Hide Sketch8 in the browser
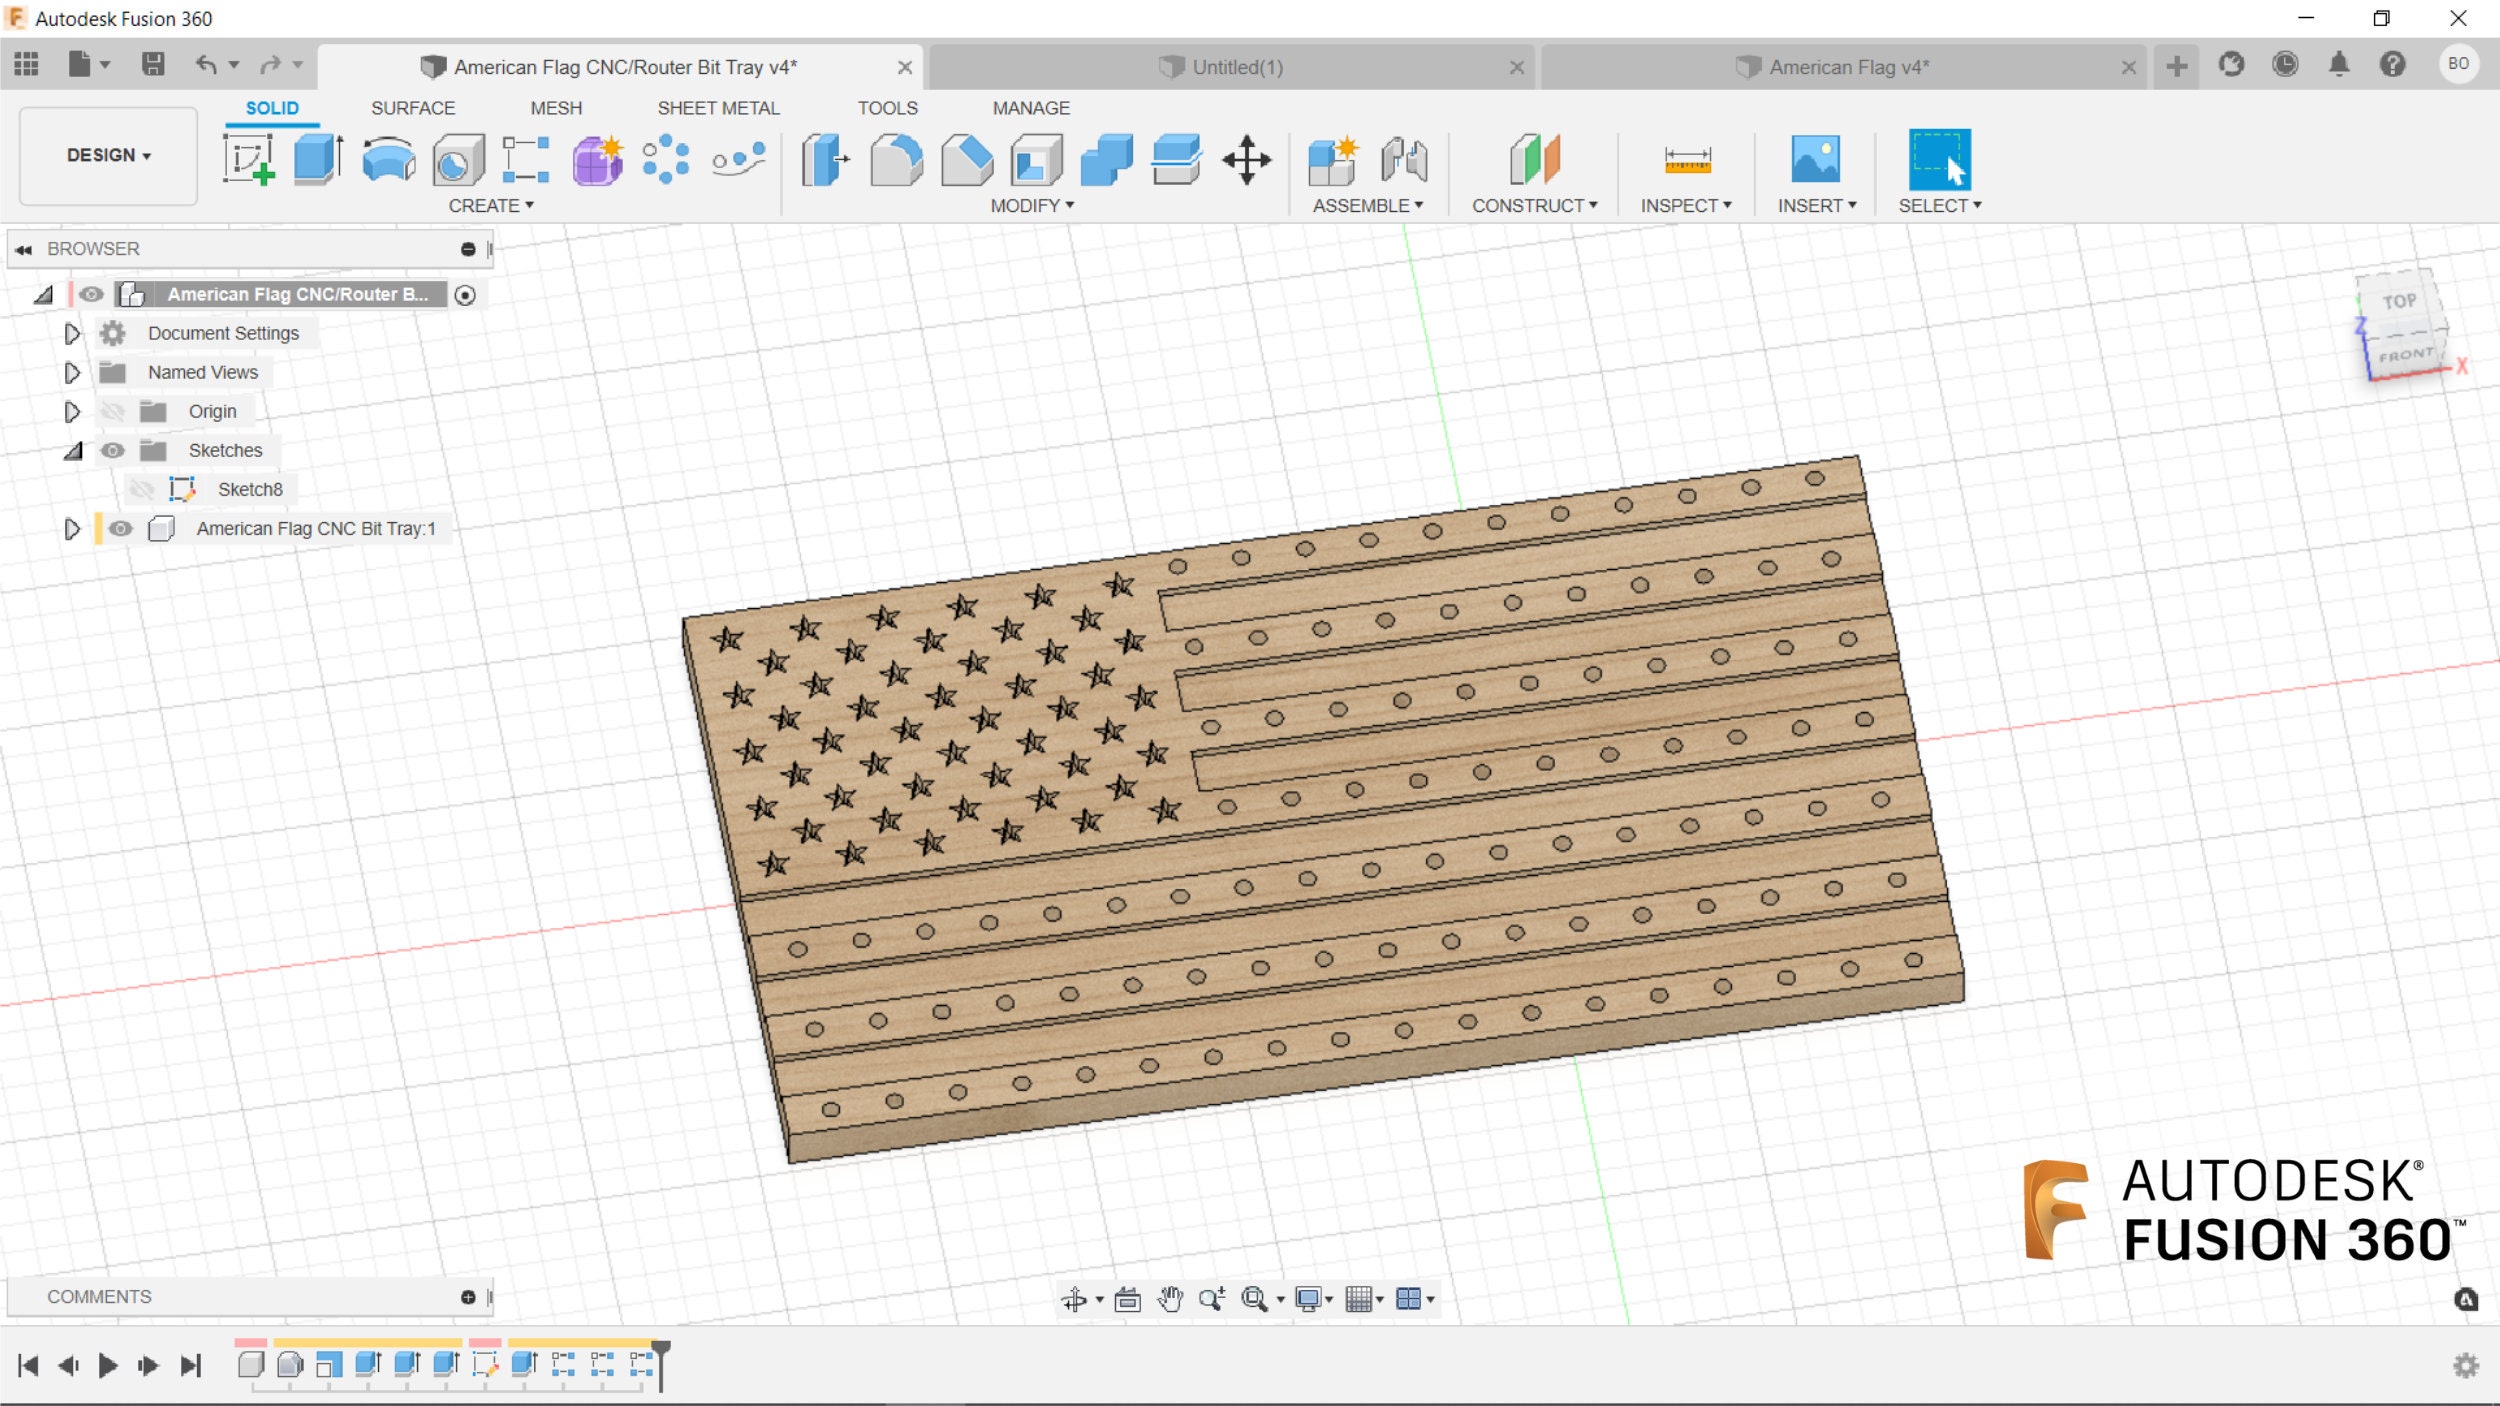Image resolution: width=2500 pixels, height=1406 pixels. (144, 489)
